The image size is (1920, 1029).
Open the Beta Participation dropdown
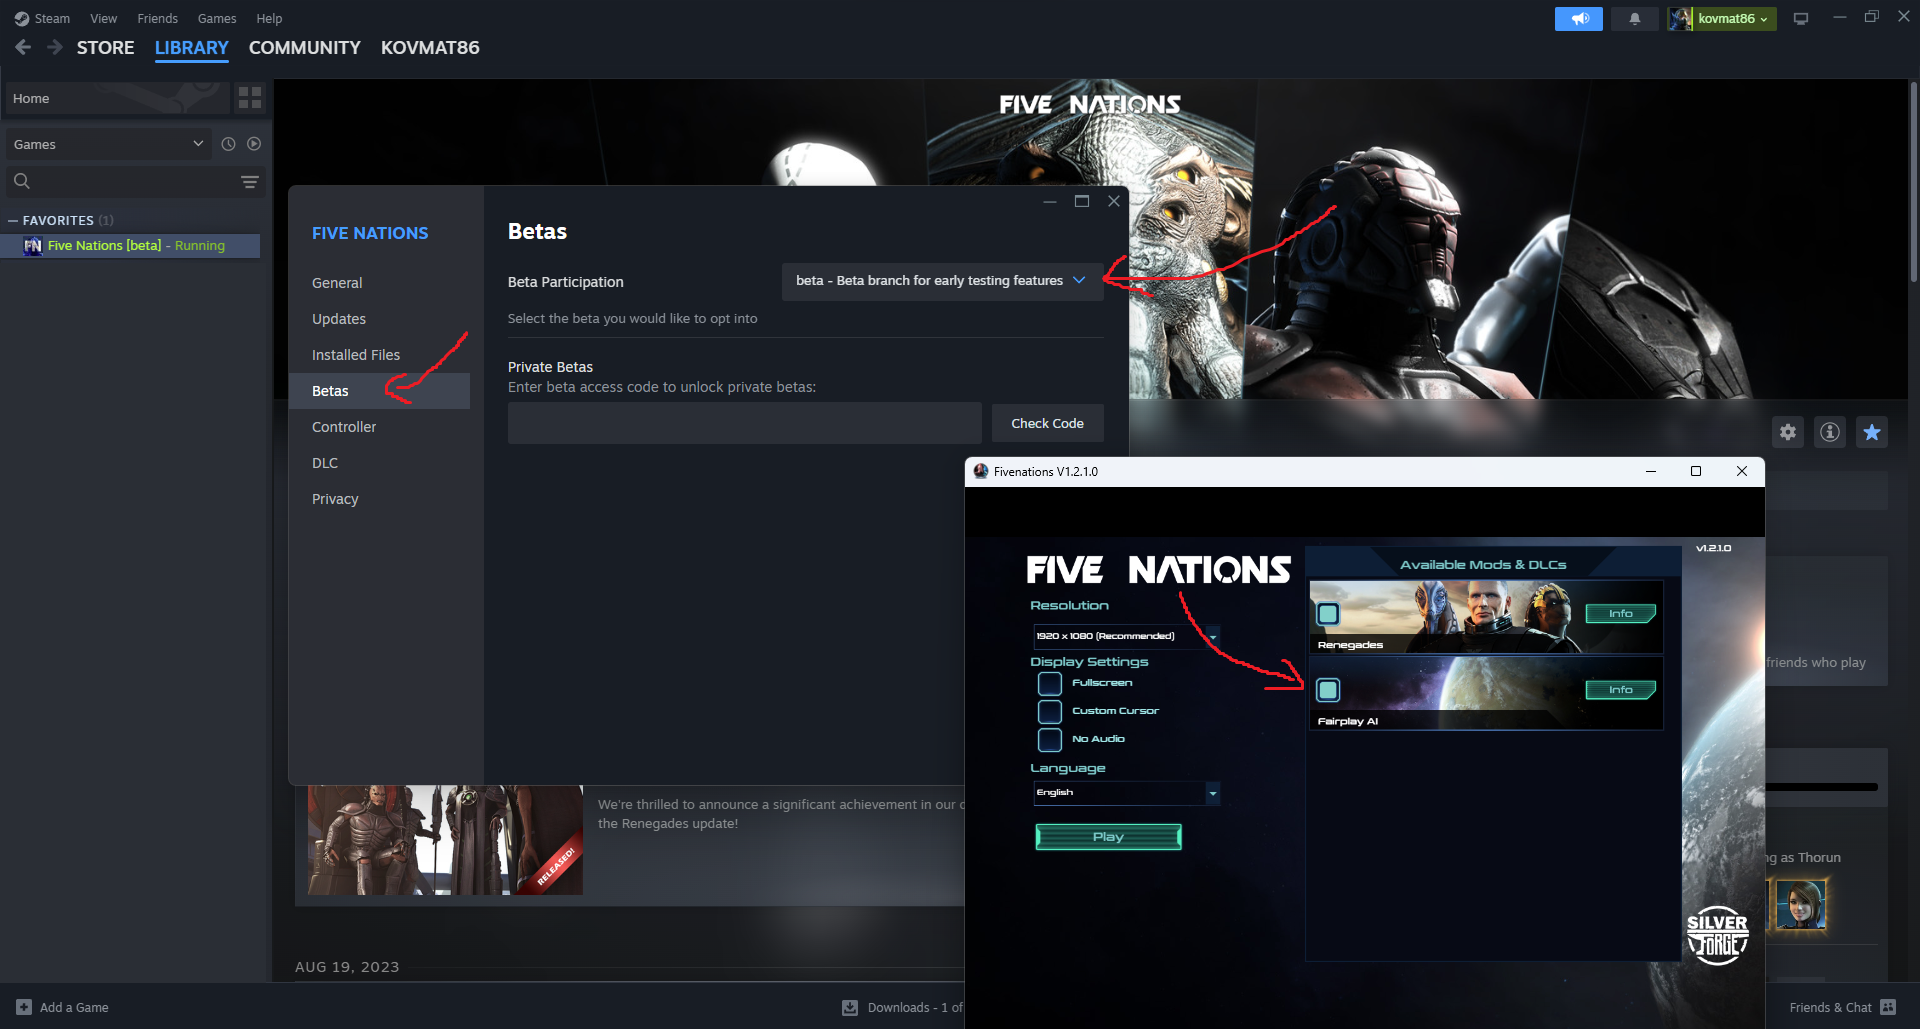pos(942,281)
